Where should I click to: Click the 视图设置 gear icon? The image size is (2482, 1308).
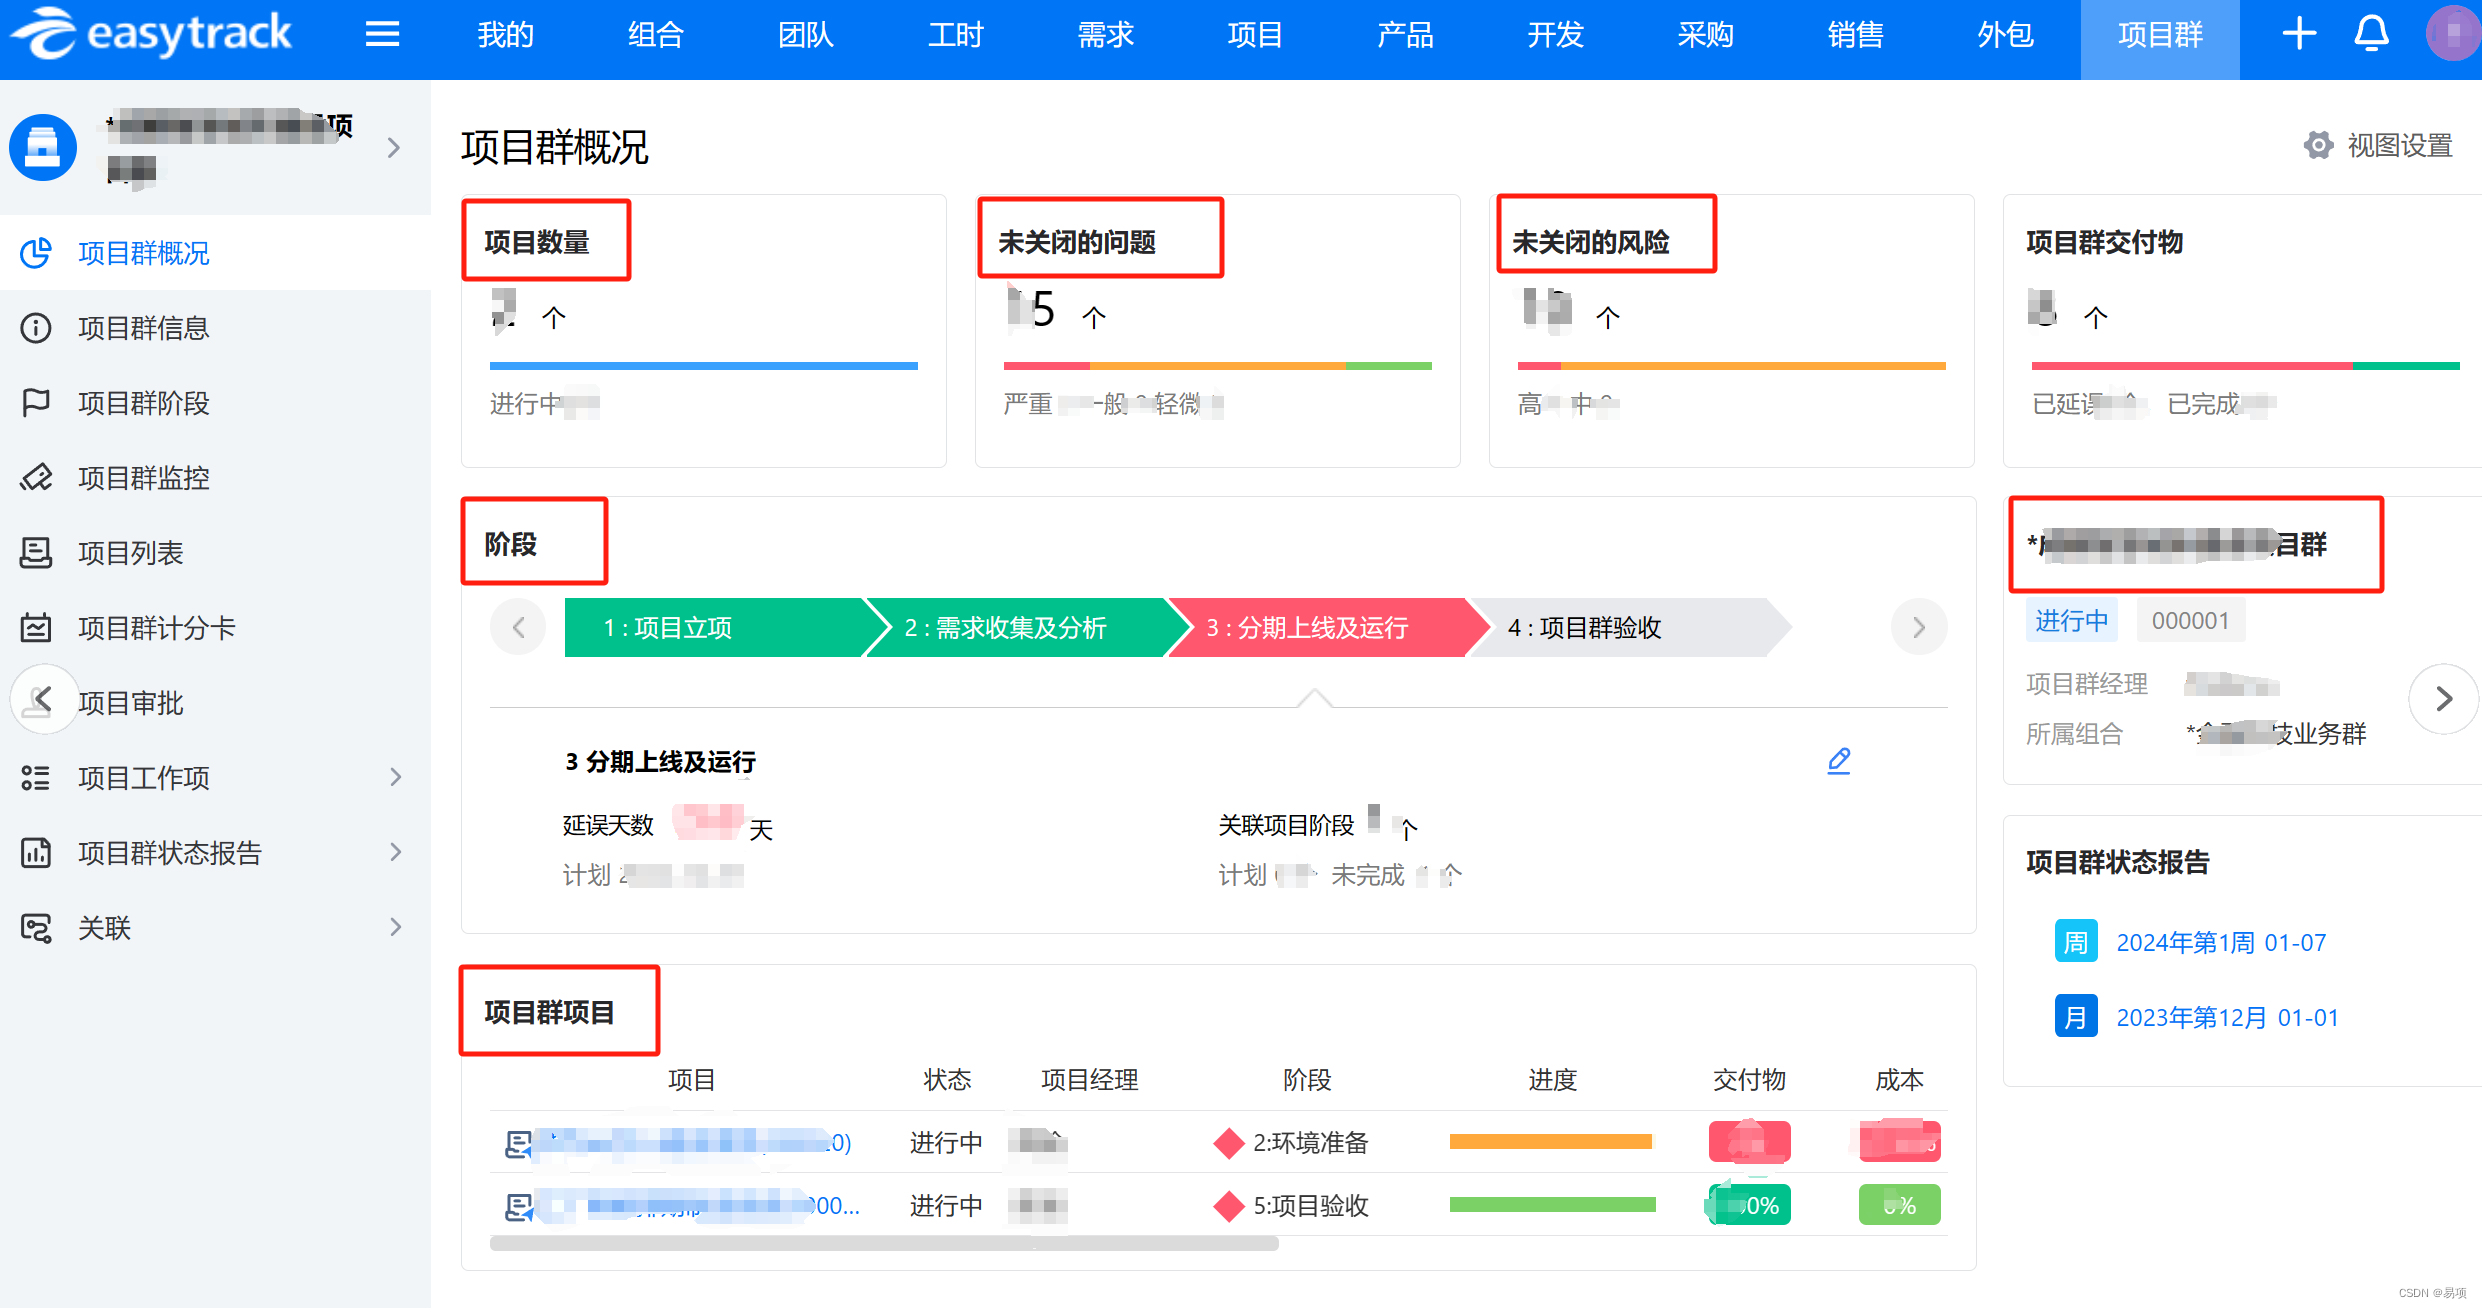[x=2318, y=146]
